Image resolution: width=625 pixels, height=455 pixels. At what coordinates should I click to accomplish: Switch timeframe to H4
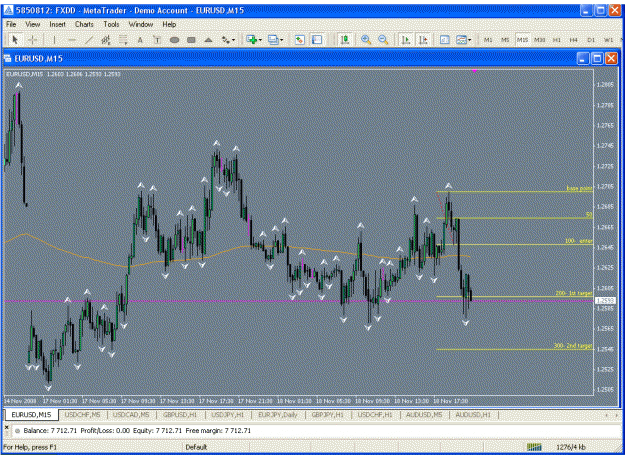point(574,40)
